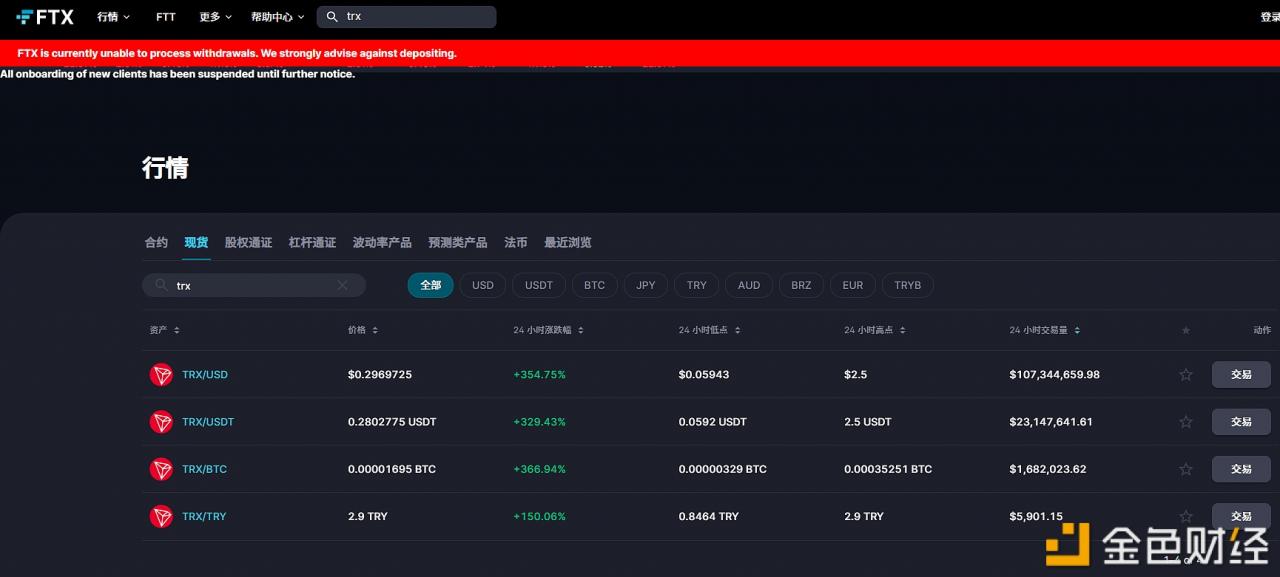Click the favorites star column header

point(1186,330)
